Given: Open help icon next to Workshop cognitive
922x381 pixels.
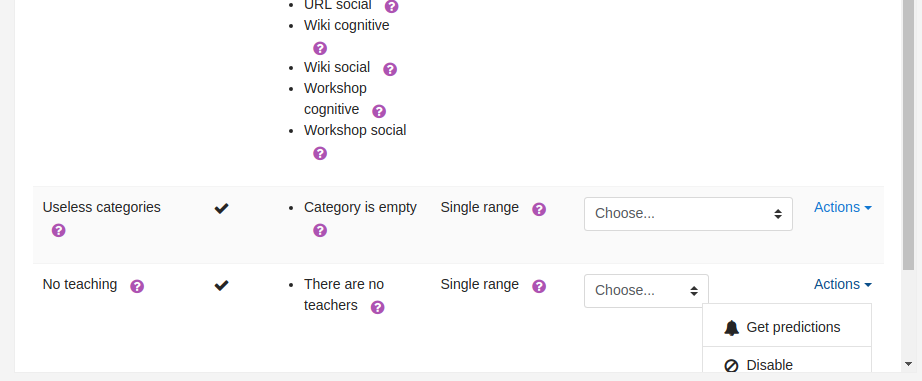Looking at the screenshot, I should point(379,111).
